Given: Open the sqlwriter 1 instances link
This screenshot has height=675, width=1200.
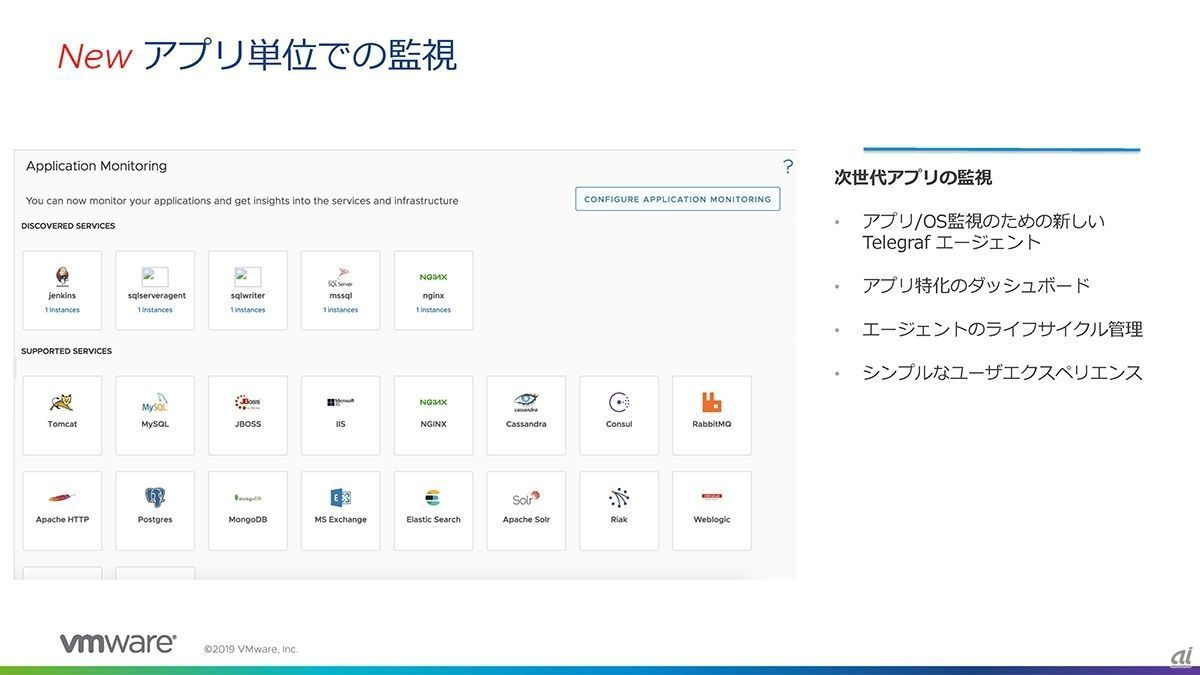Looking at the screenshot, I should (248, 310).
